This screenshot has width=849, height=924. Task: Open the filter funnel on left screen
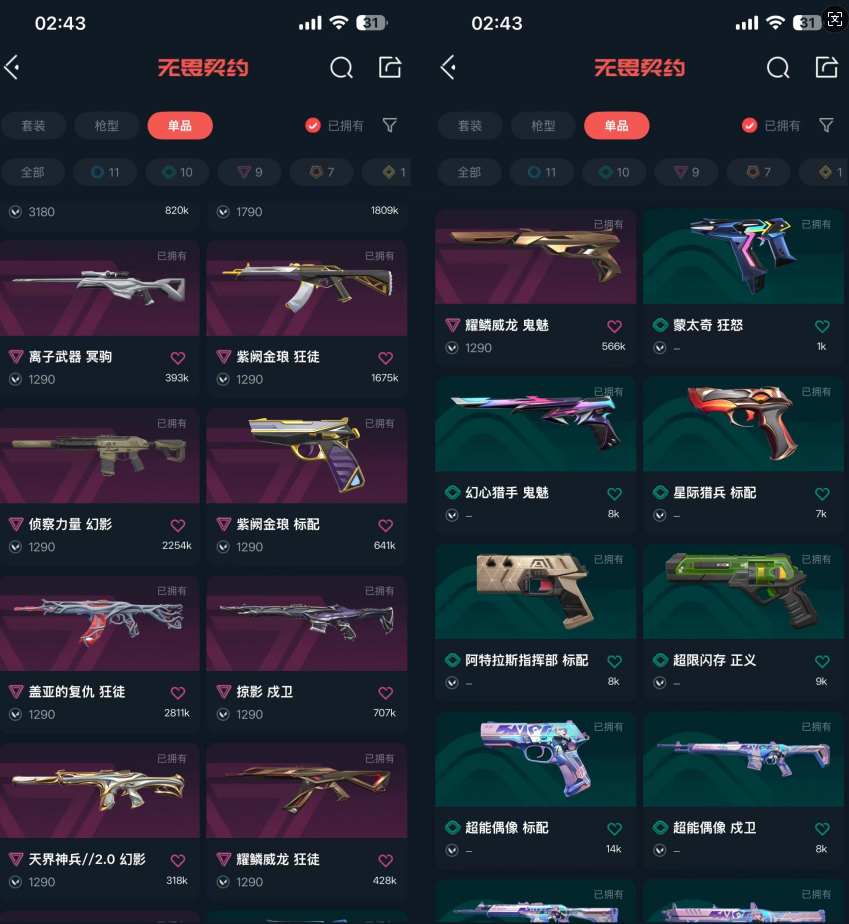389,125
